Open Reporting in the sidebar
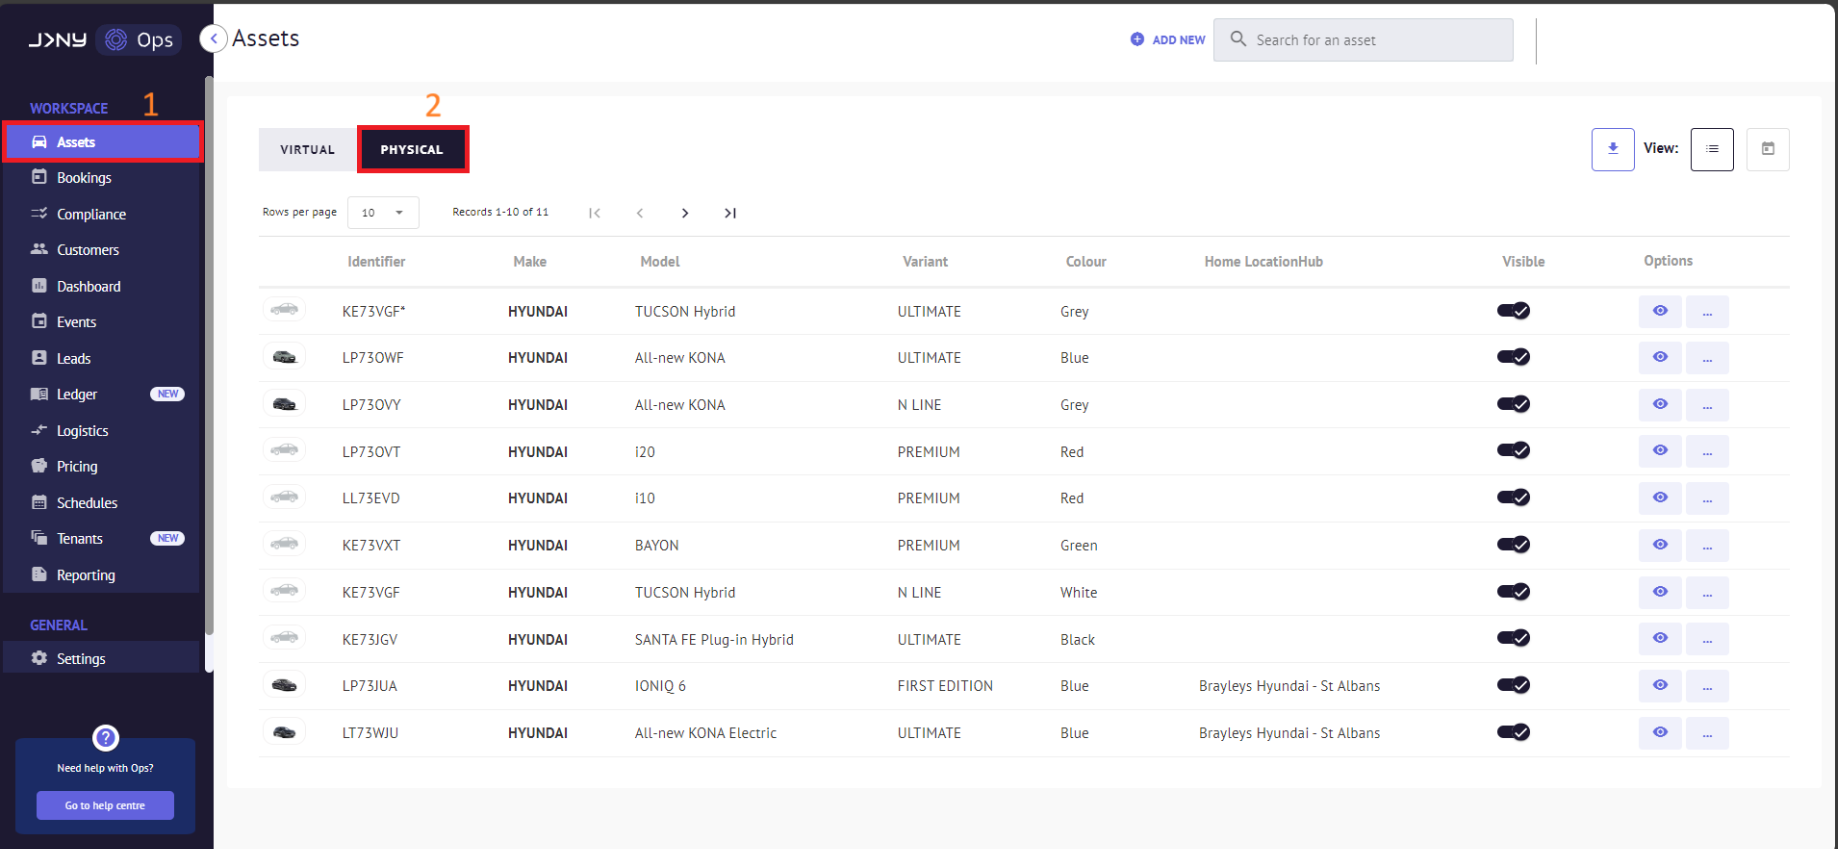 [103, 575]
